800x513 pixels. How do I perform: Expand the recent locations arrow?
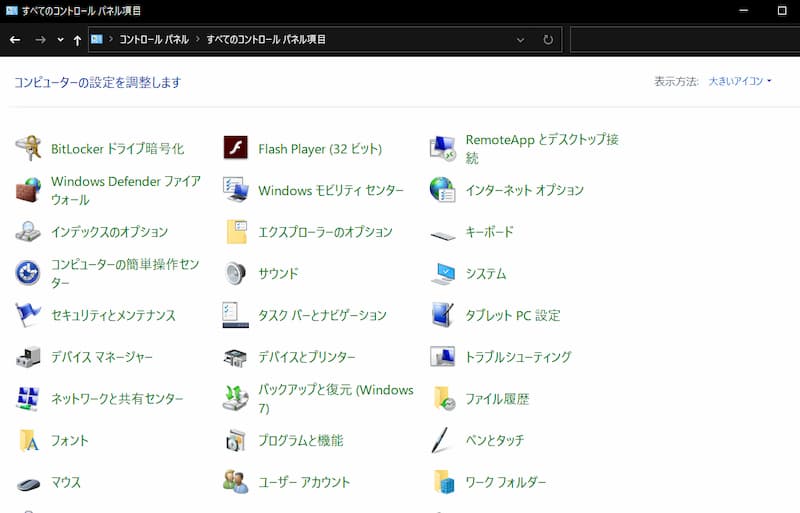(x=61, y=40)
